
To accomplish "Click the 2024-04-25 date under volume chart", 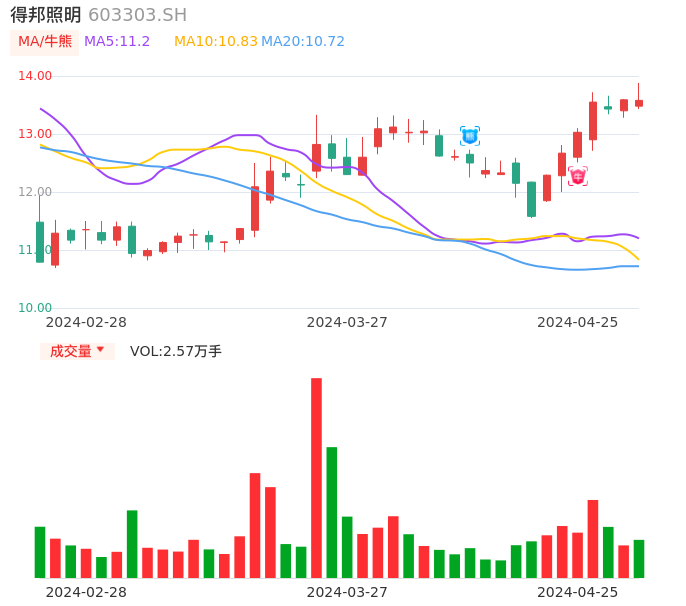I will click(577, 592).
